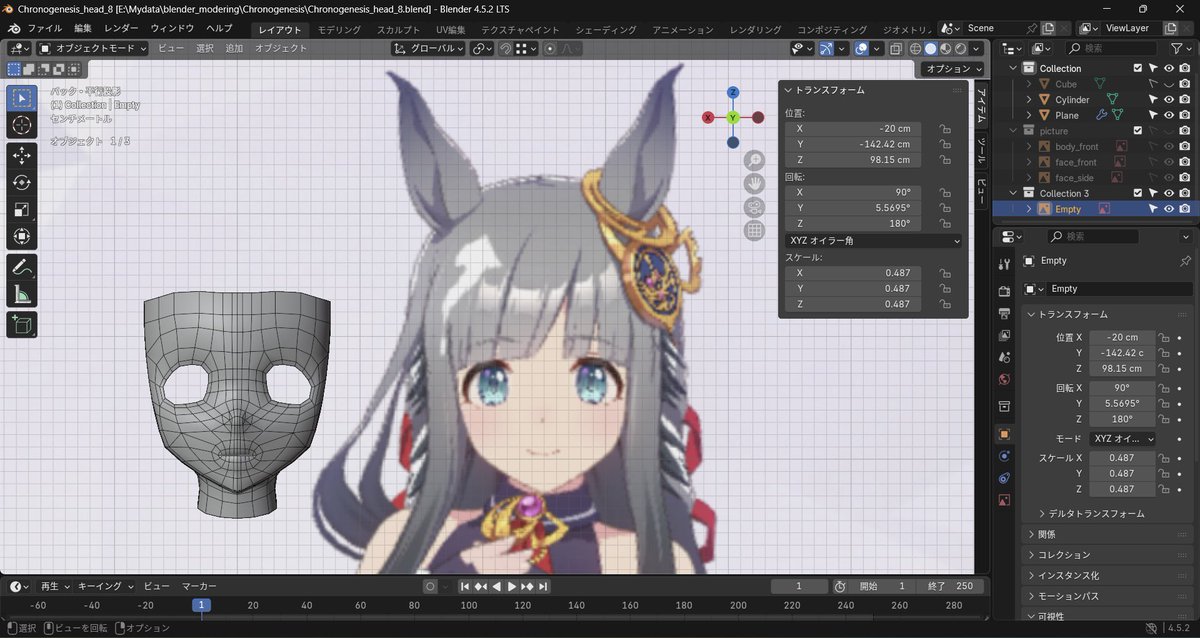
Task: Disable rendering for Cube via camera icon
Action: (1184, 85)
